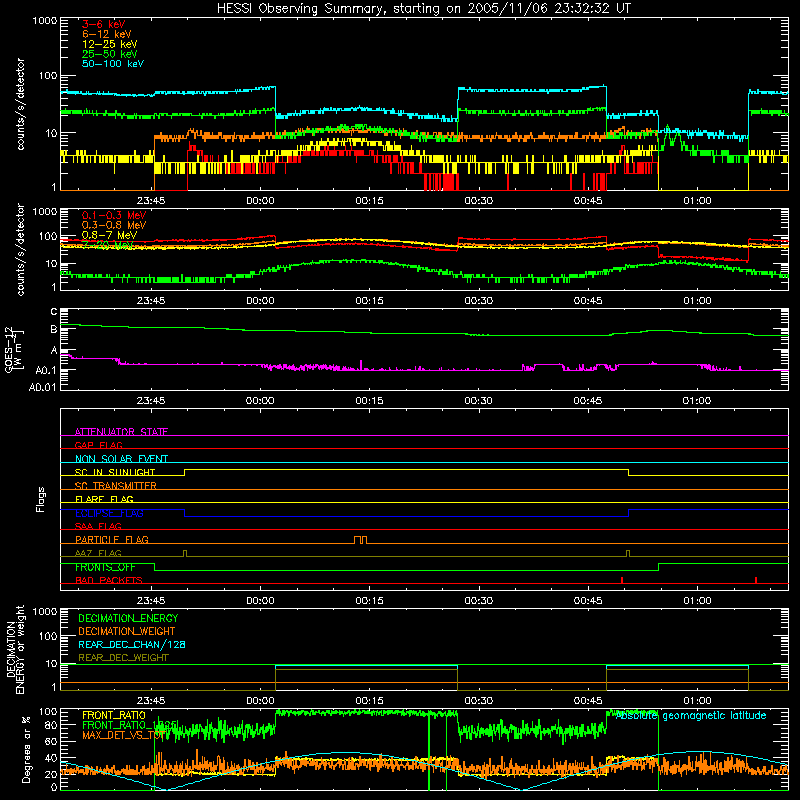Click the NON_SOLAR_EVENT flag label

coord(121,459)
